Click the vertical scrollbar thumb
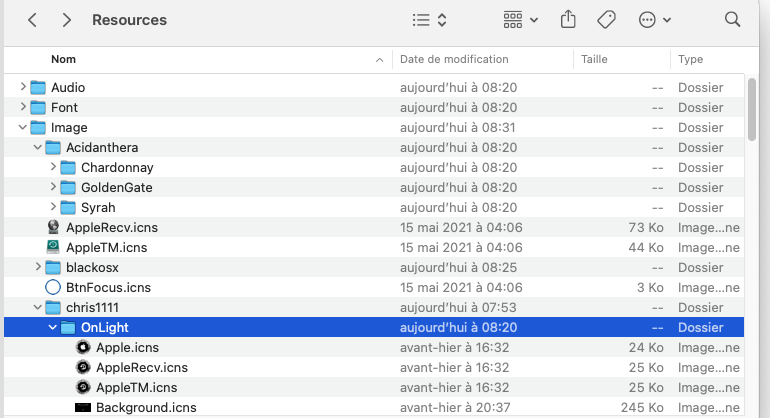770x418 pixels. [752, 110]
